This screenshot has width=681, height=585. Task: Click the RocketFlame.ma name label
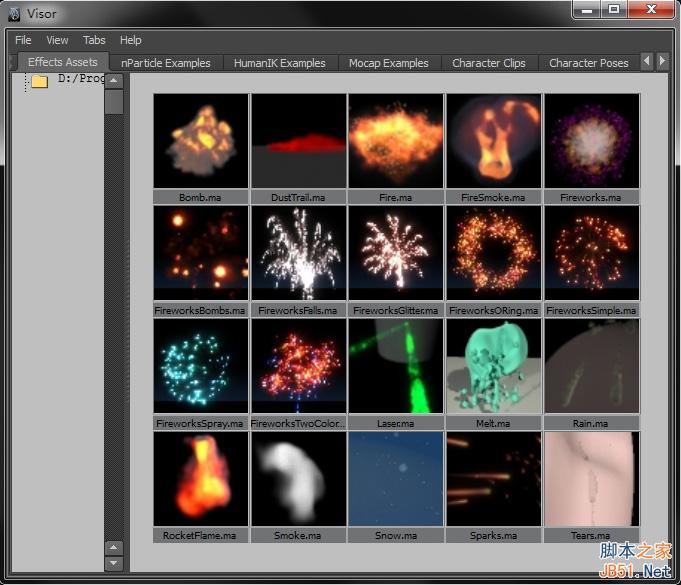point(200,536)
